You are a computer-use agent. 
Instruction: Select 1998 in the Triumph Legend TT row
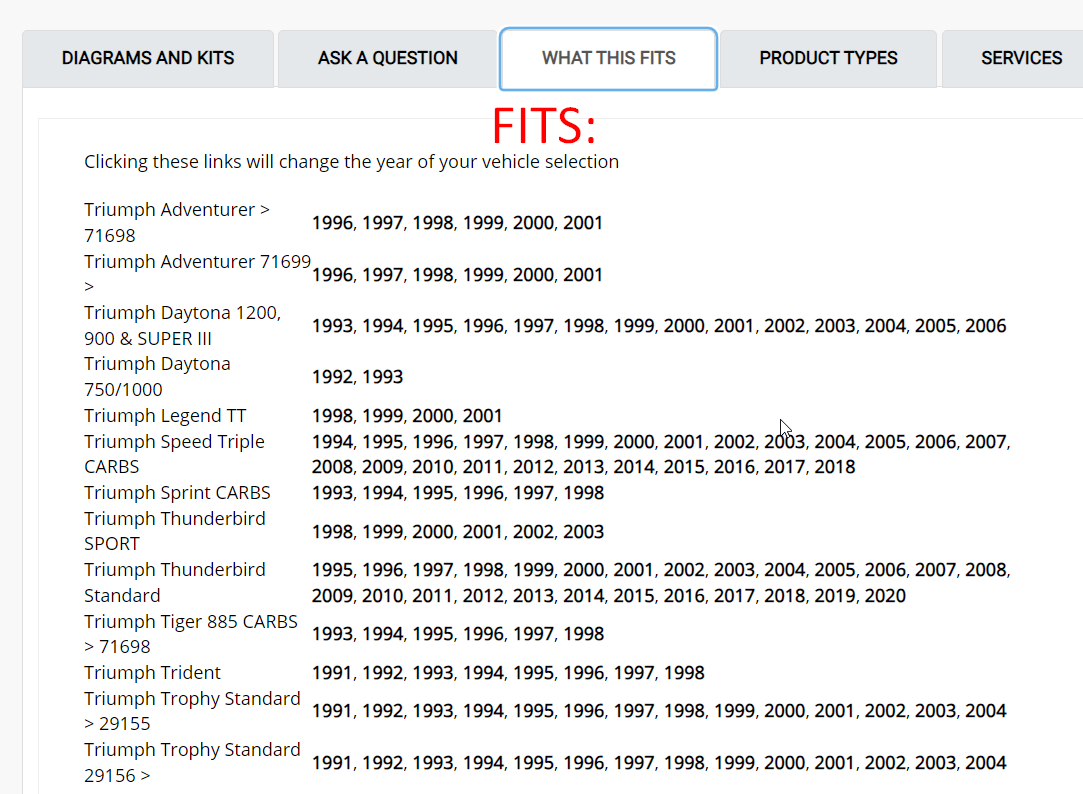[332, 416]
